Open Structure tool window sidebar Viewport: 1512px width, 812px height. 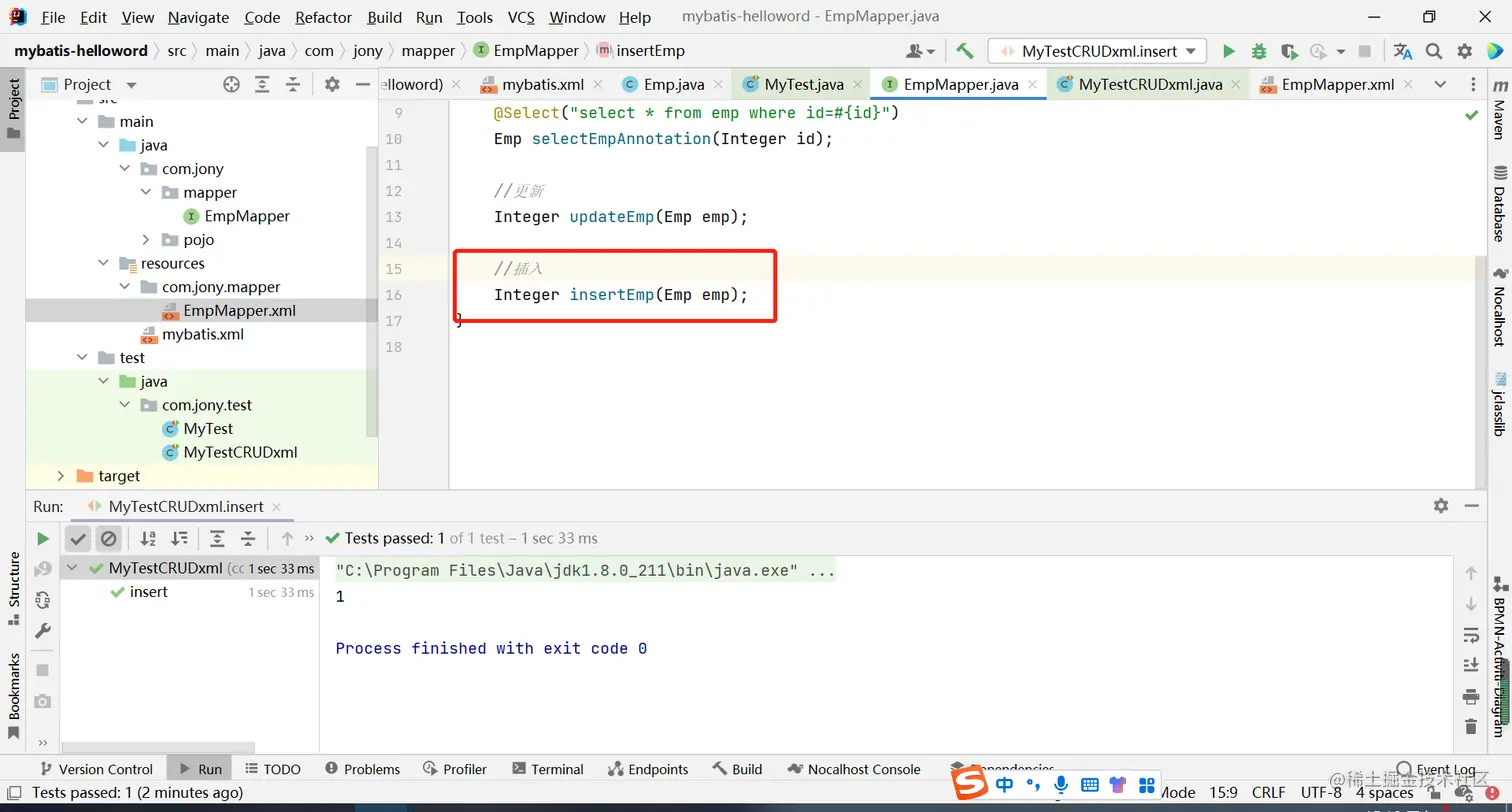(14, 588)
